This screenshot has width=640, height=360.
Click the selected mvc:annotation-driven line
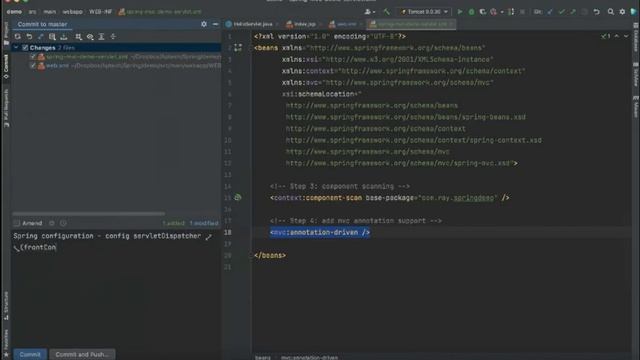coord(320,232)
